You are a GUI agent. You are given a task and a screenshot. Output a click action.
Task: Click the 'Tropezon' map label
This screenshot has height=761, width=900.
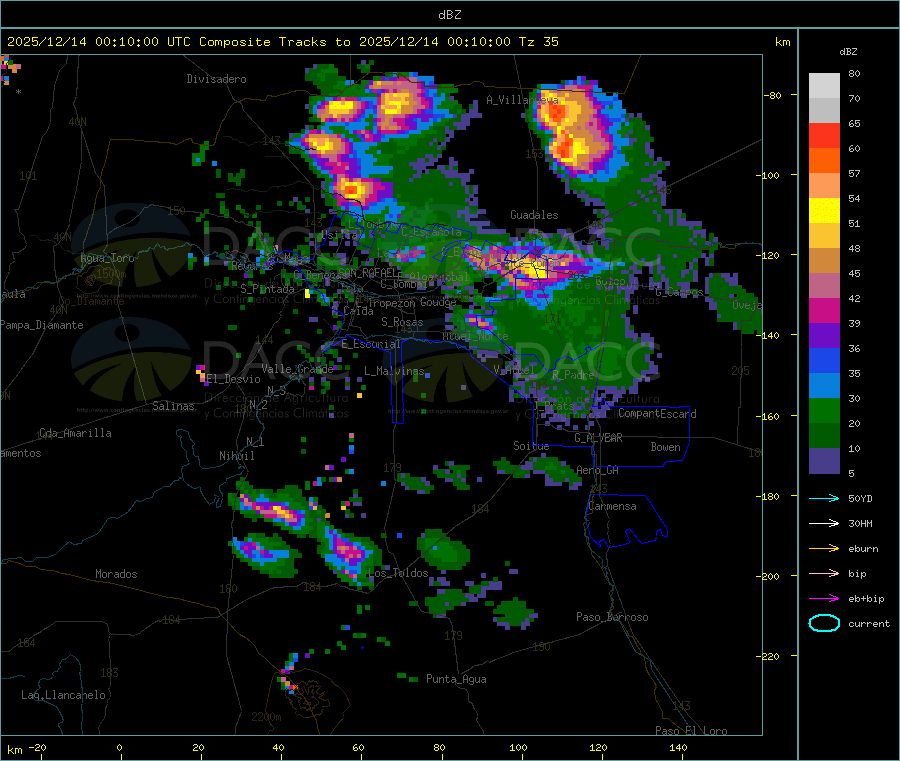tap(391, 302)
